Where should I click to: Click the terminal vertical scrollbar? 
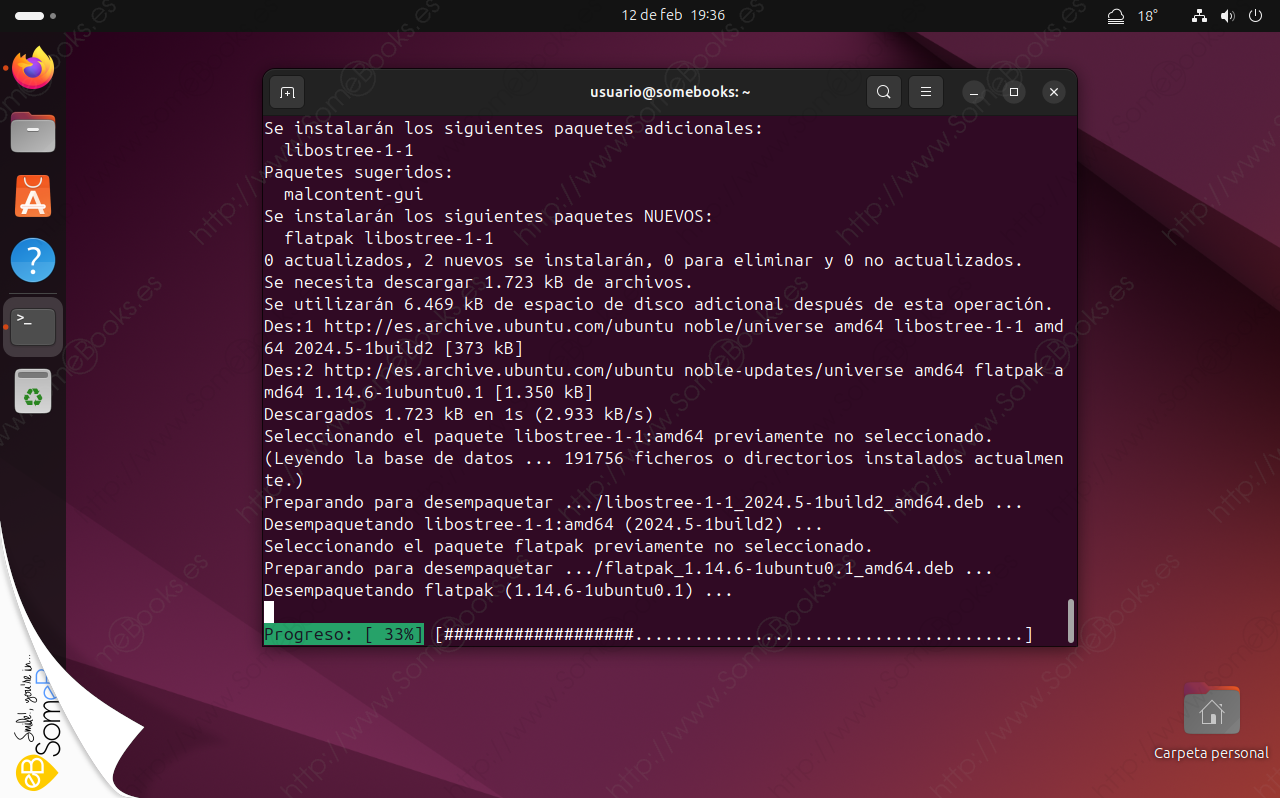1070,620
